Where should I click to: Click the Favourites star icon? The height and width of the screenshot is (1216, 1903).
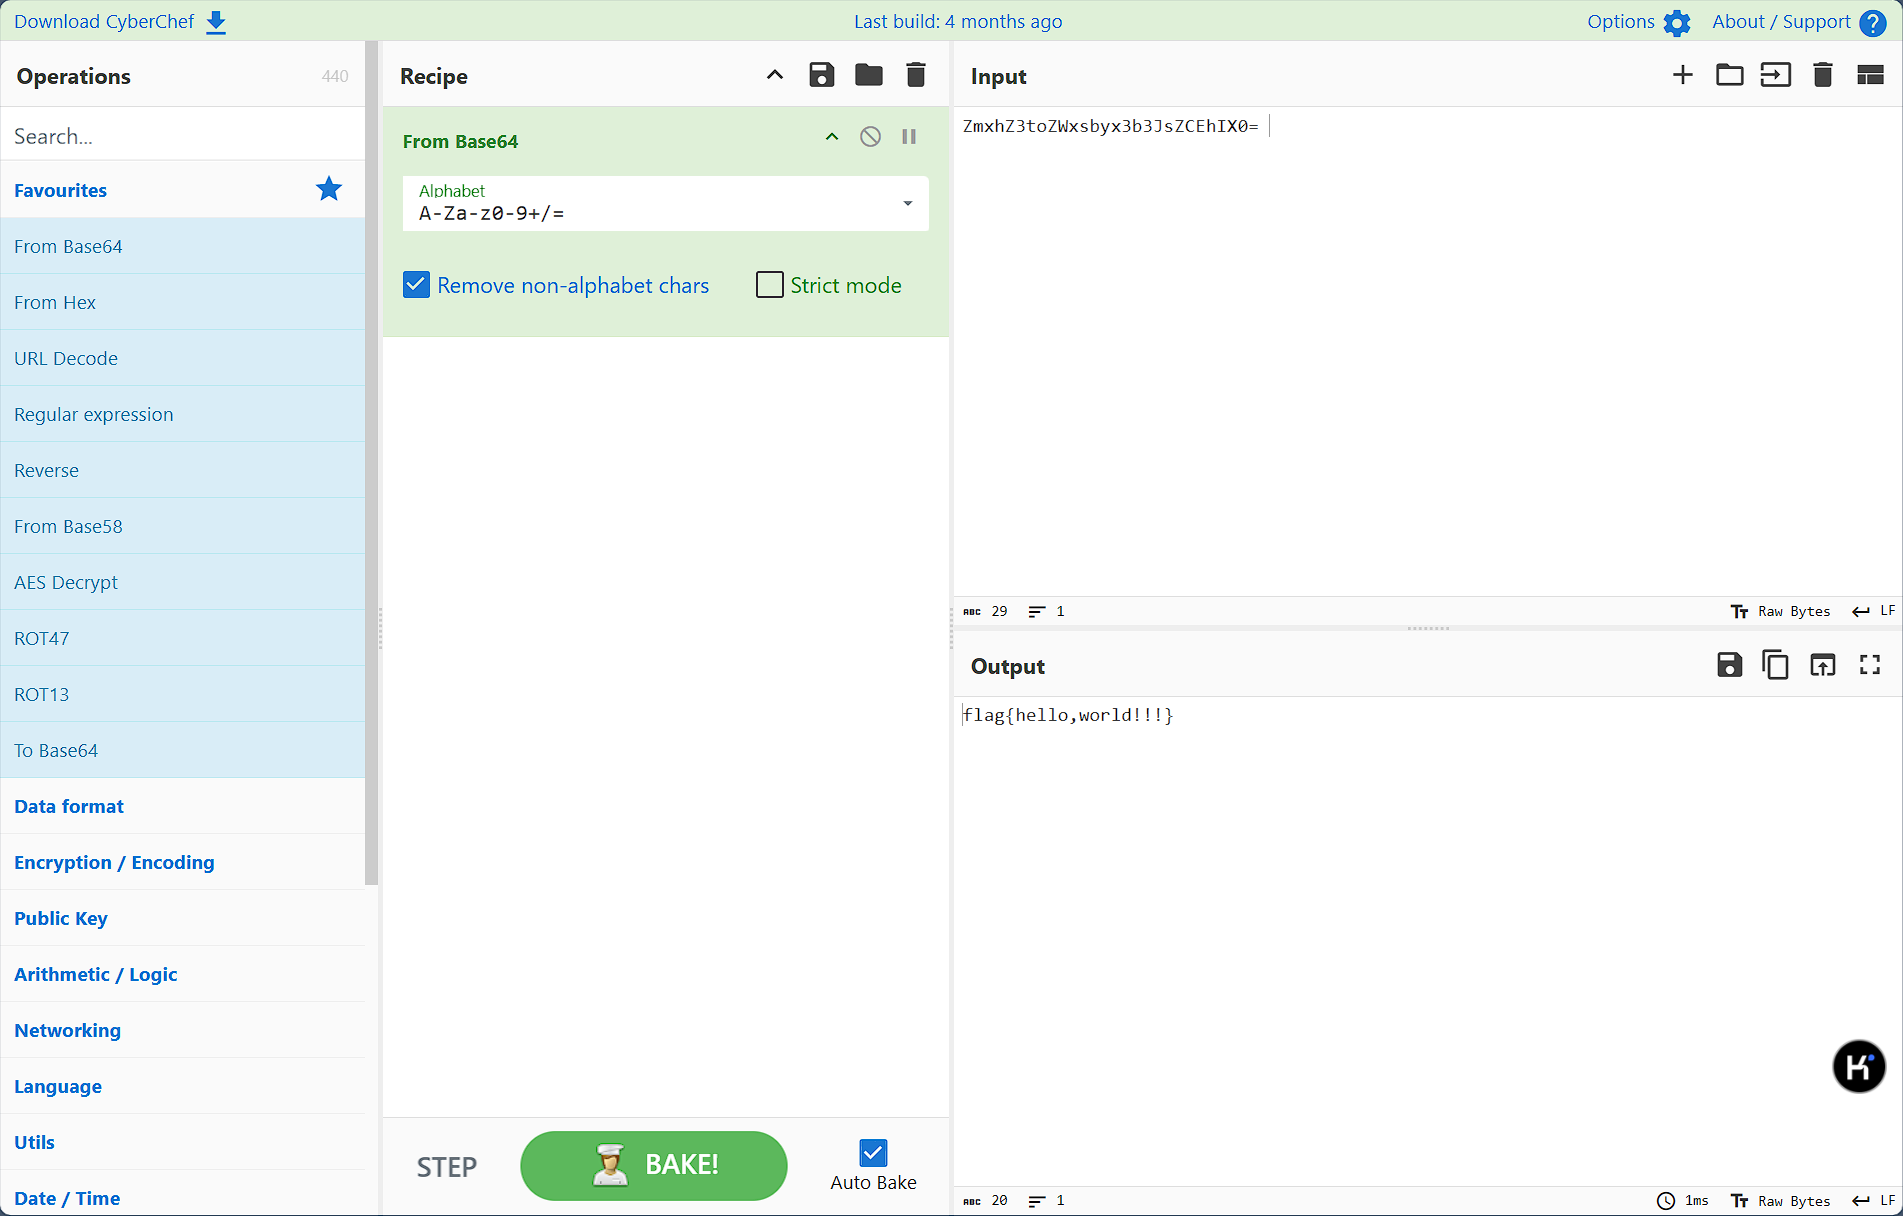329,188
